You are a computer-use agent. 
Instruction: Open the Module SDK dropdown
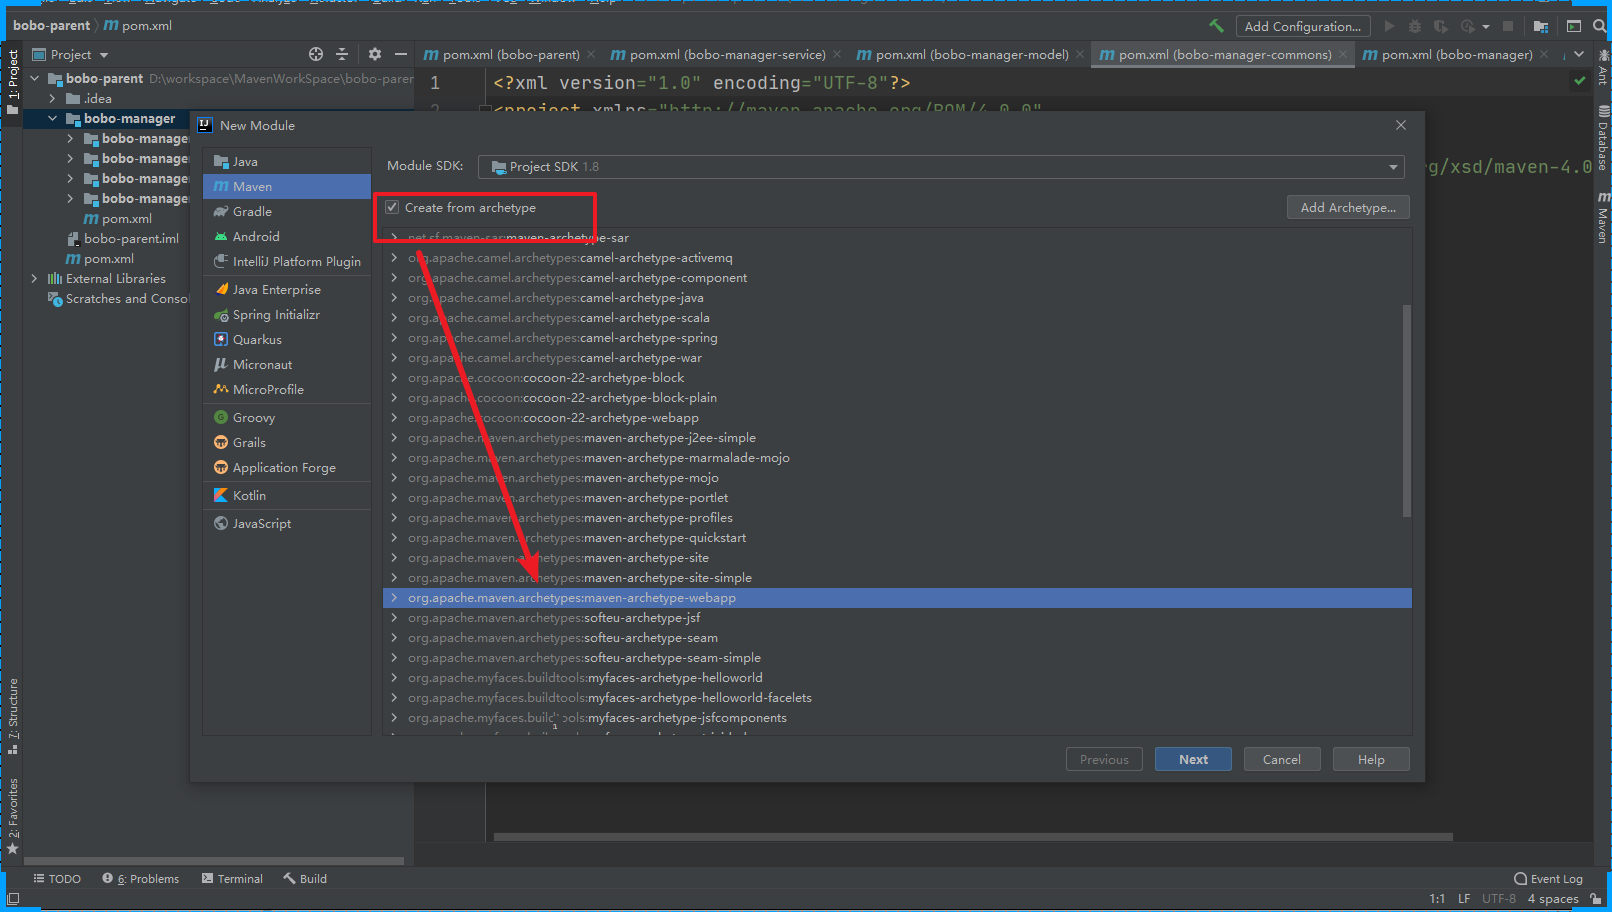click(941, 167)
